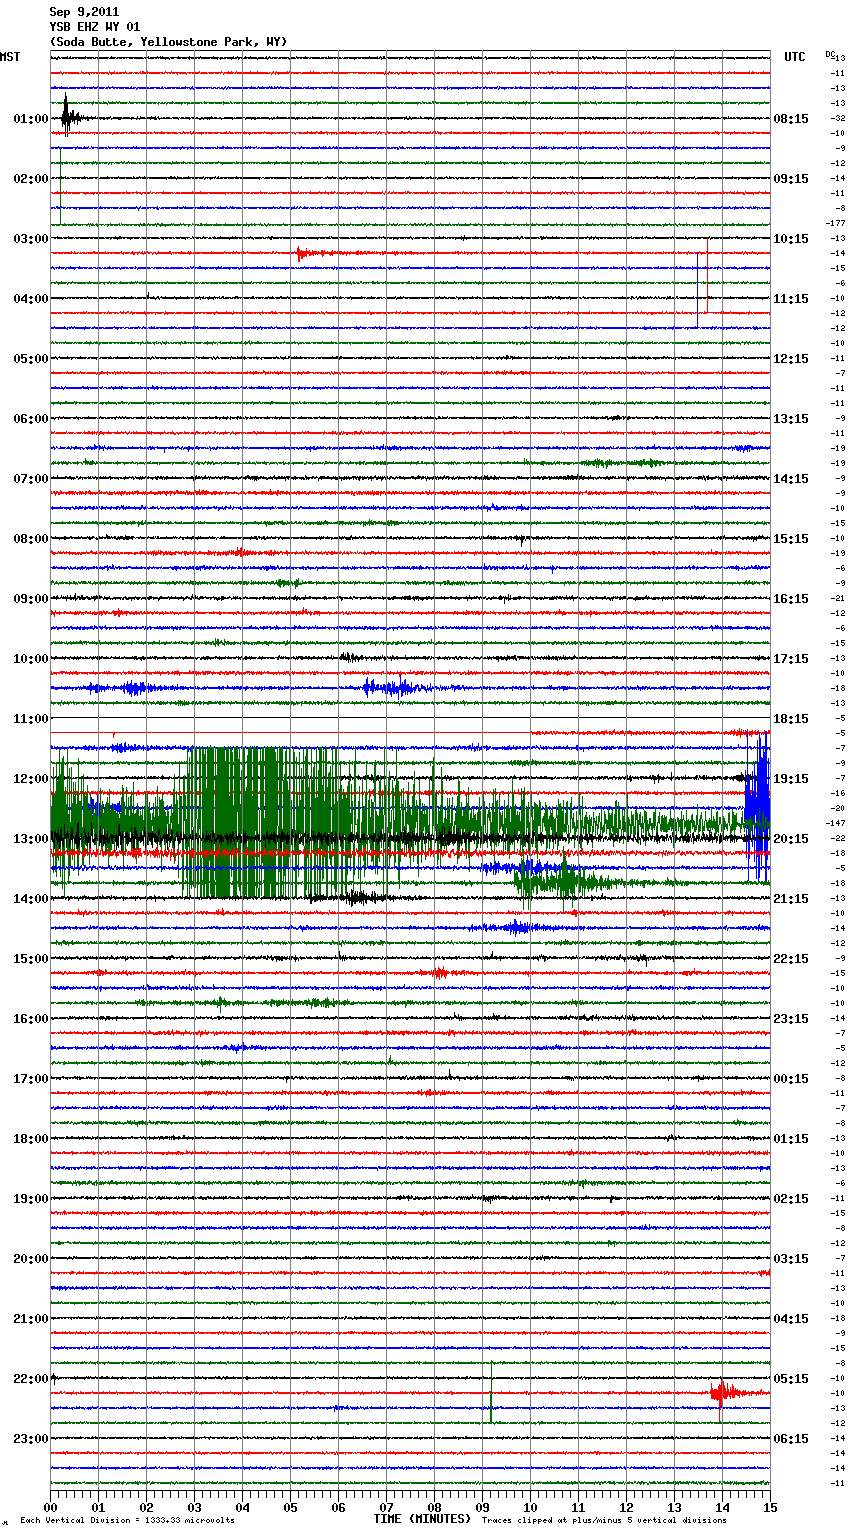Viewport: 850px width, 1534px height.
Task: Click the 'MST' timezone label
Action: (10, 57)
